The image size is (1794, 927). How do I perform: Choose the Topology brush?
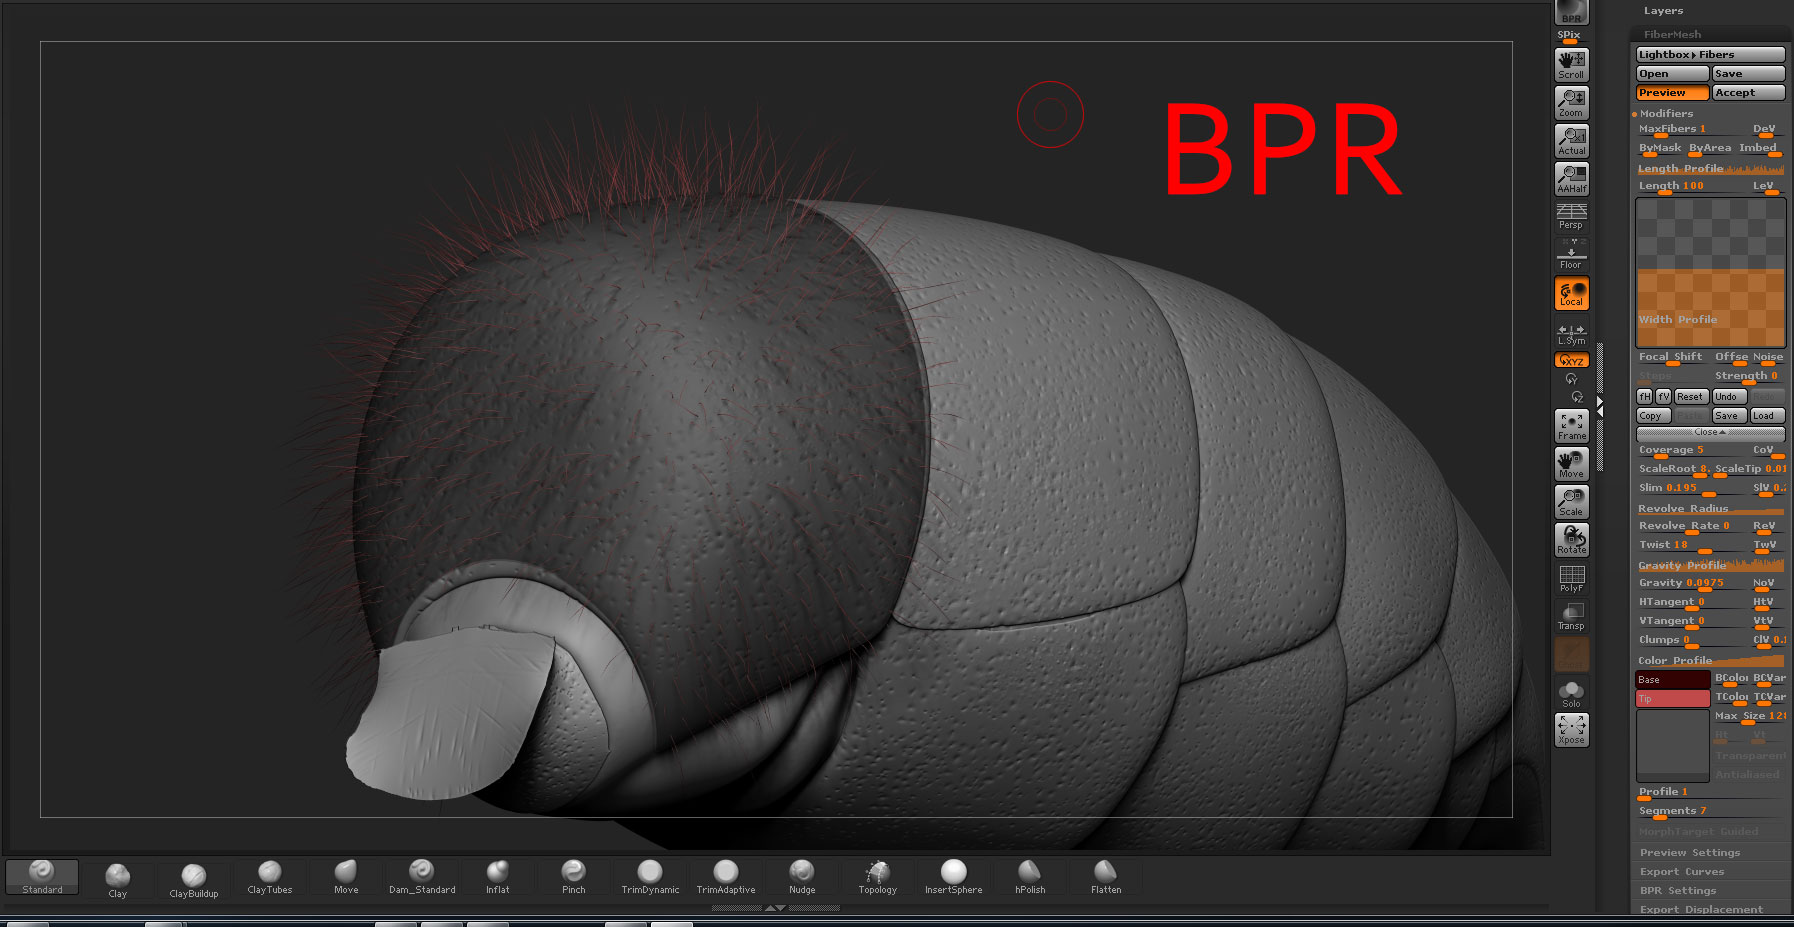878,877
